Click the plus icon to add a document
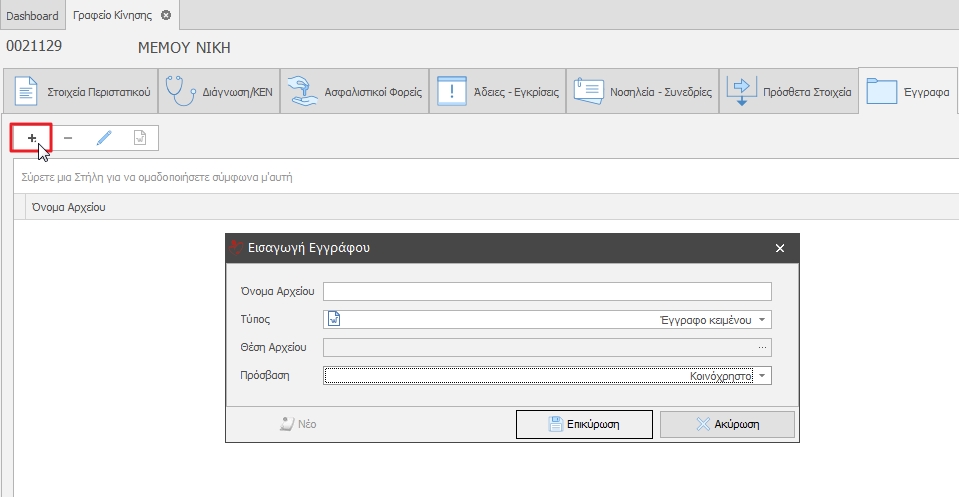 [x=32, y=138]
